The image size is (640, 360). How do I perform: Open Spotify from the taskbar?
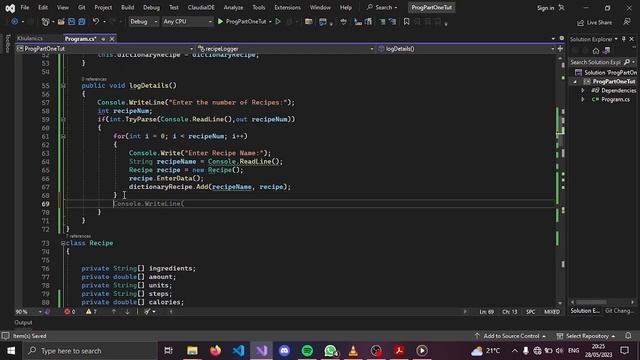tap(307, 351)
